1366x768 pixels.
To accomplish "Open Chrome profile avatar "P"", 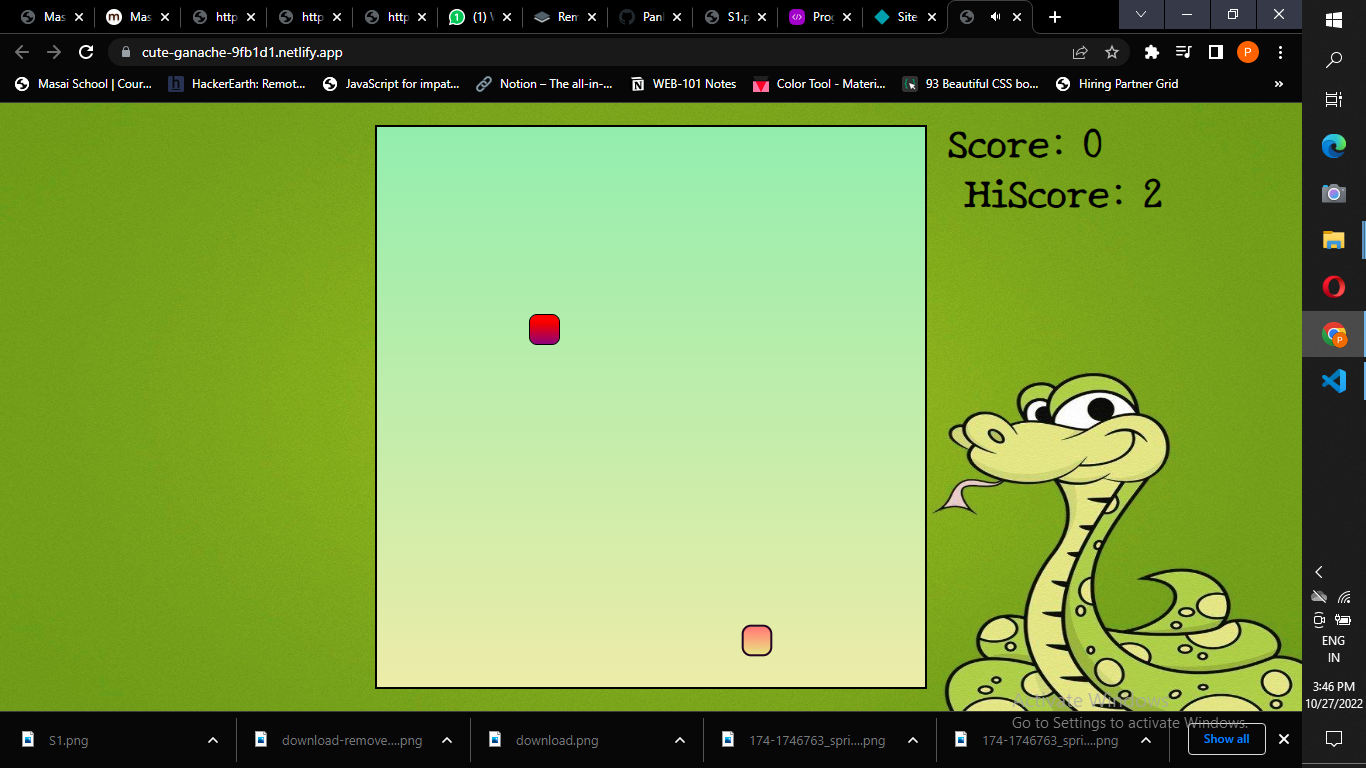I will point(1247,52).
